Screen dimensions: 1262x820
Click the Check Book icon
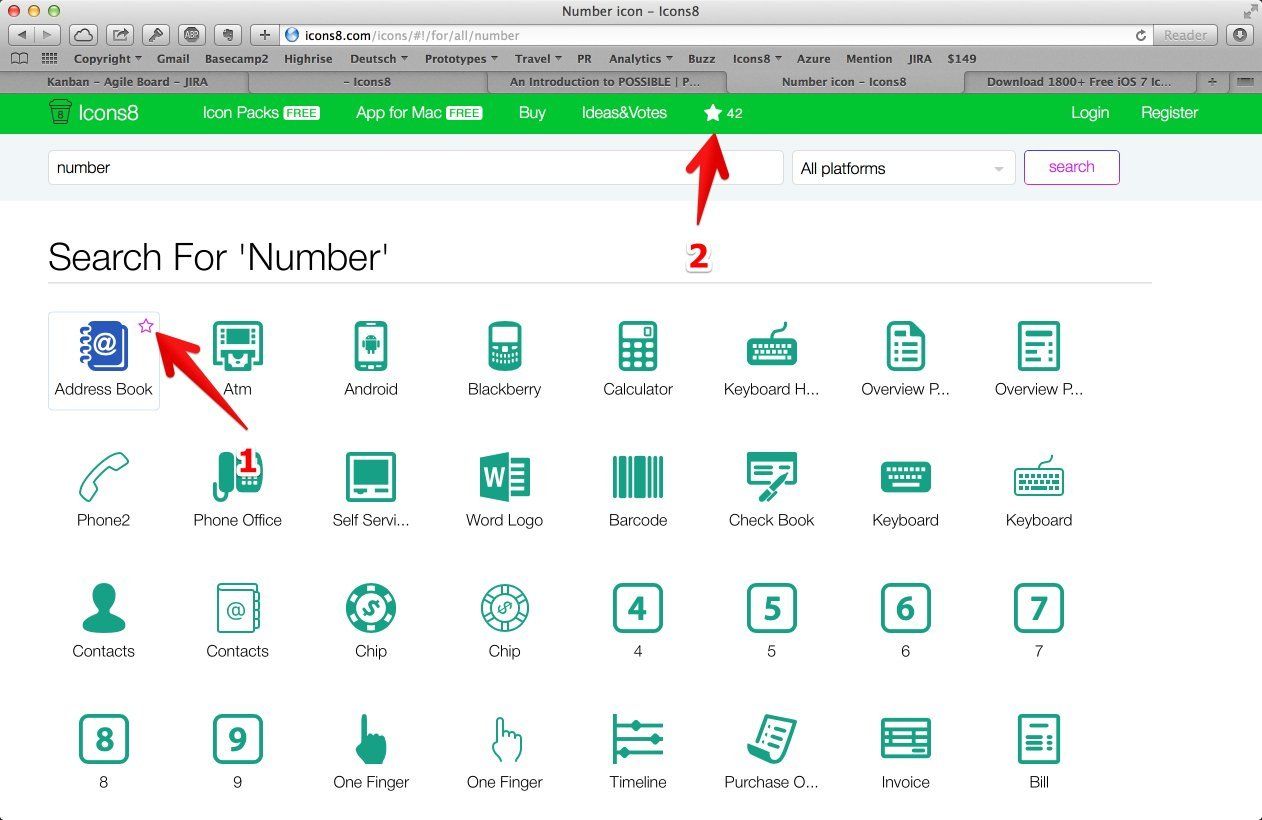(771, 478)
